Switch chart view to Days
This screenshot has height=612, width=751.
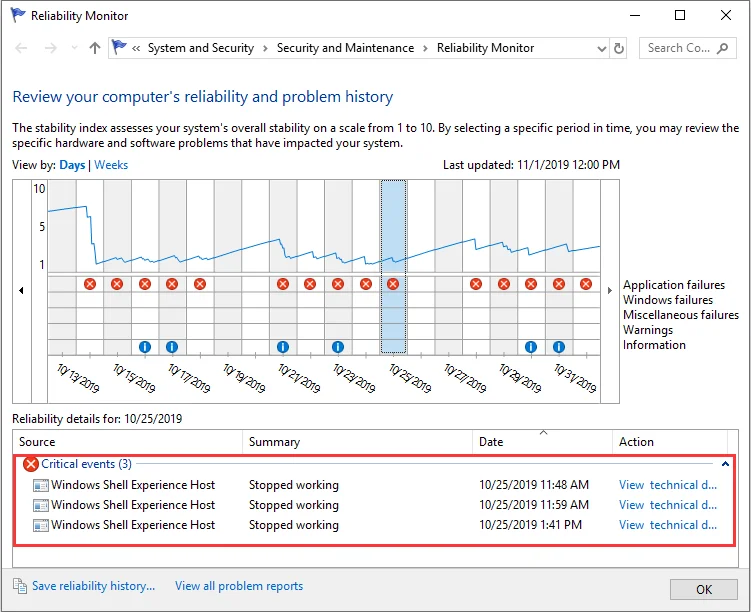[72, 165]
